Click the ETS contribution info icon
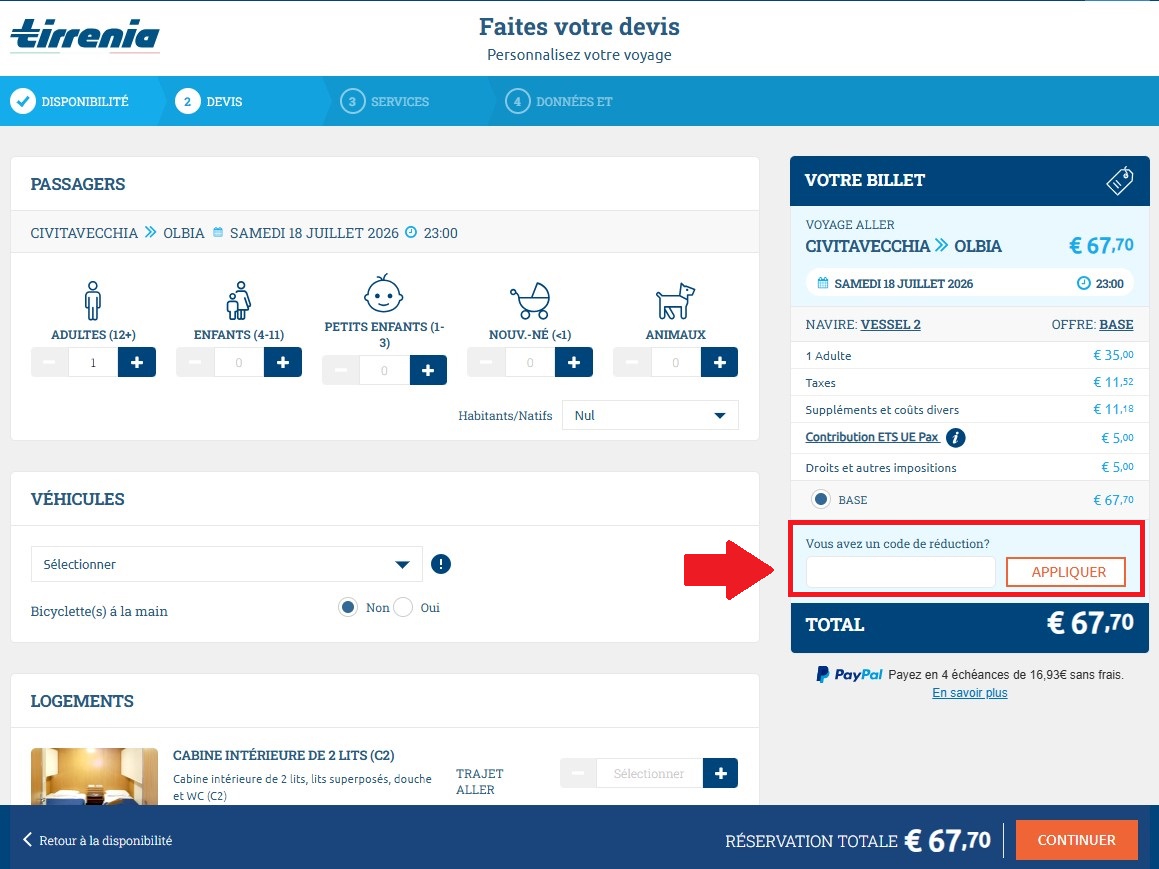The width and height of the screenshot is (1159, 869). click(x=955, y=438)
